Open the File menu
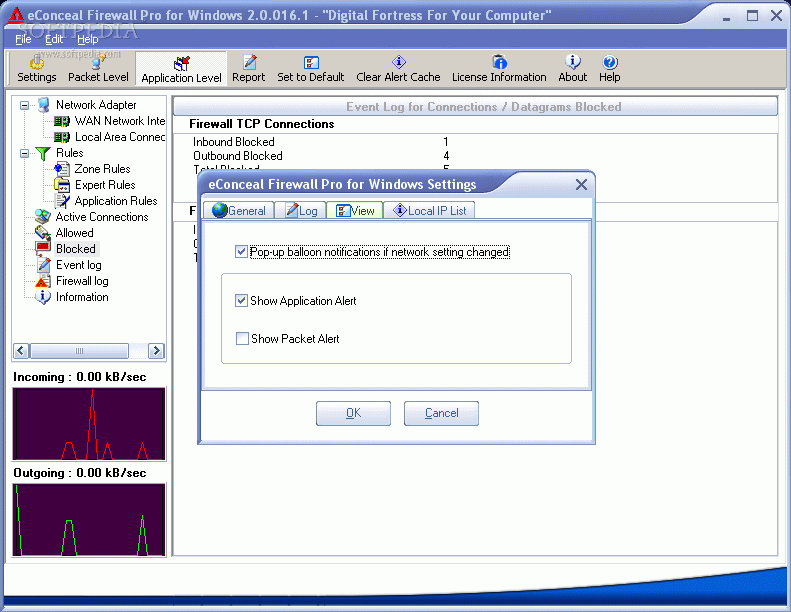This screenshot has width=791, height=612. click(23, 39)
